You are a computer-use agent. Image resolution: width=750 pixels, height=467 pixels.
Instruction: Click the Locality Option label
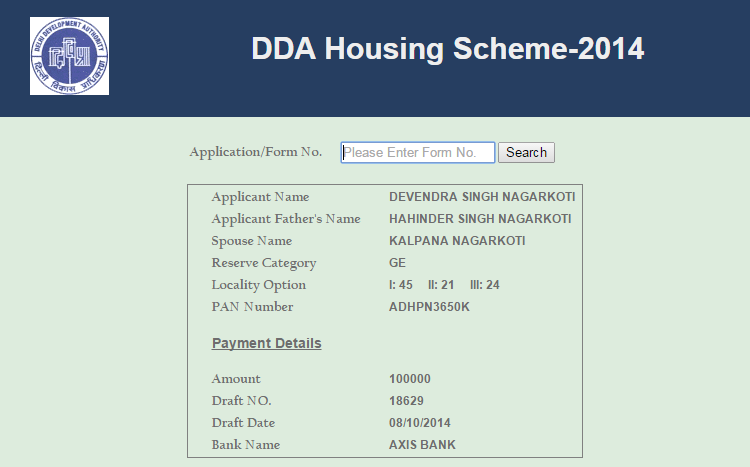(x=259, y=285)
